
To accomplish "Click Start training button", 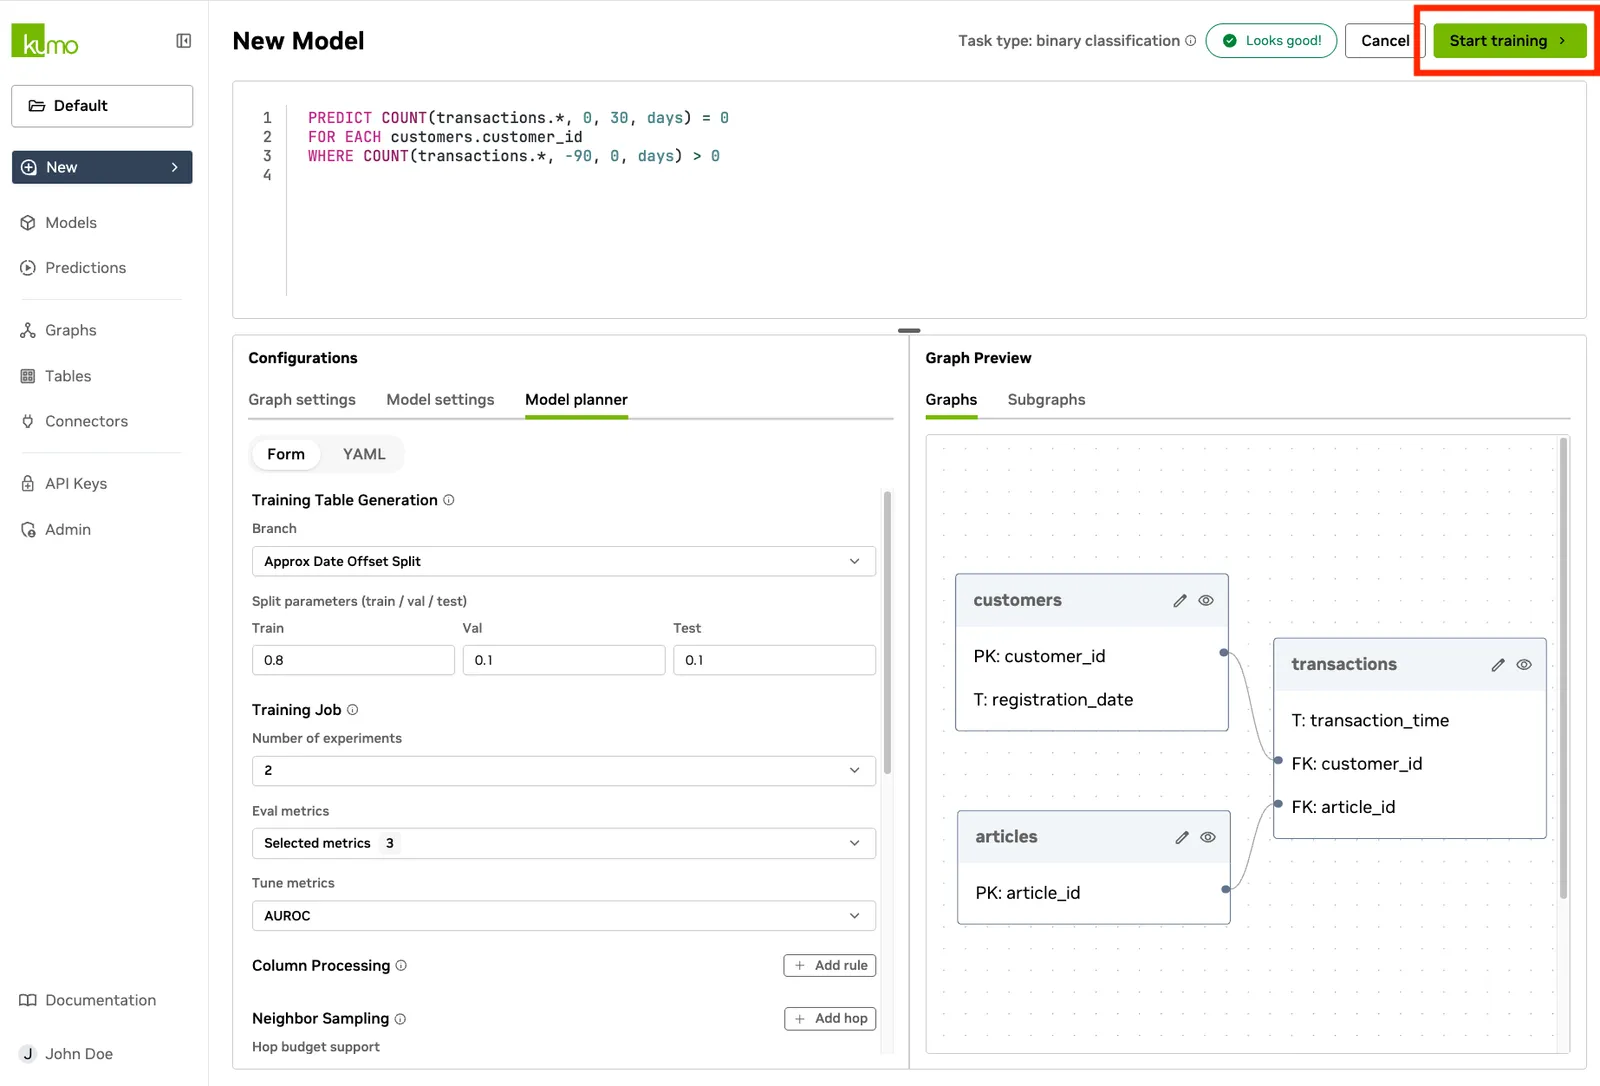I will [1510, 41].
